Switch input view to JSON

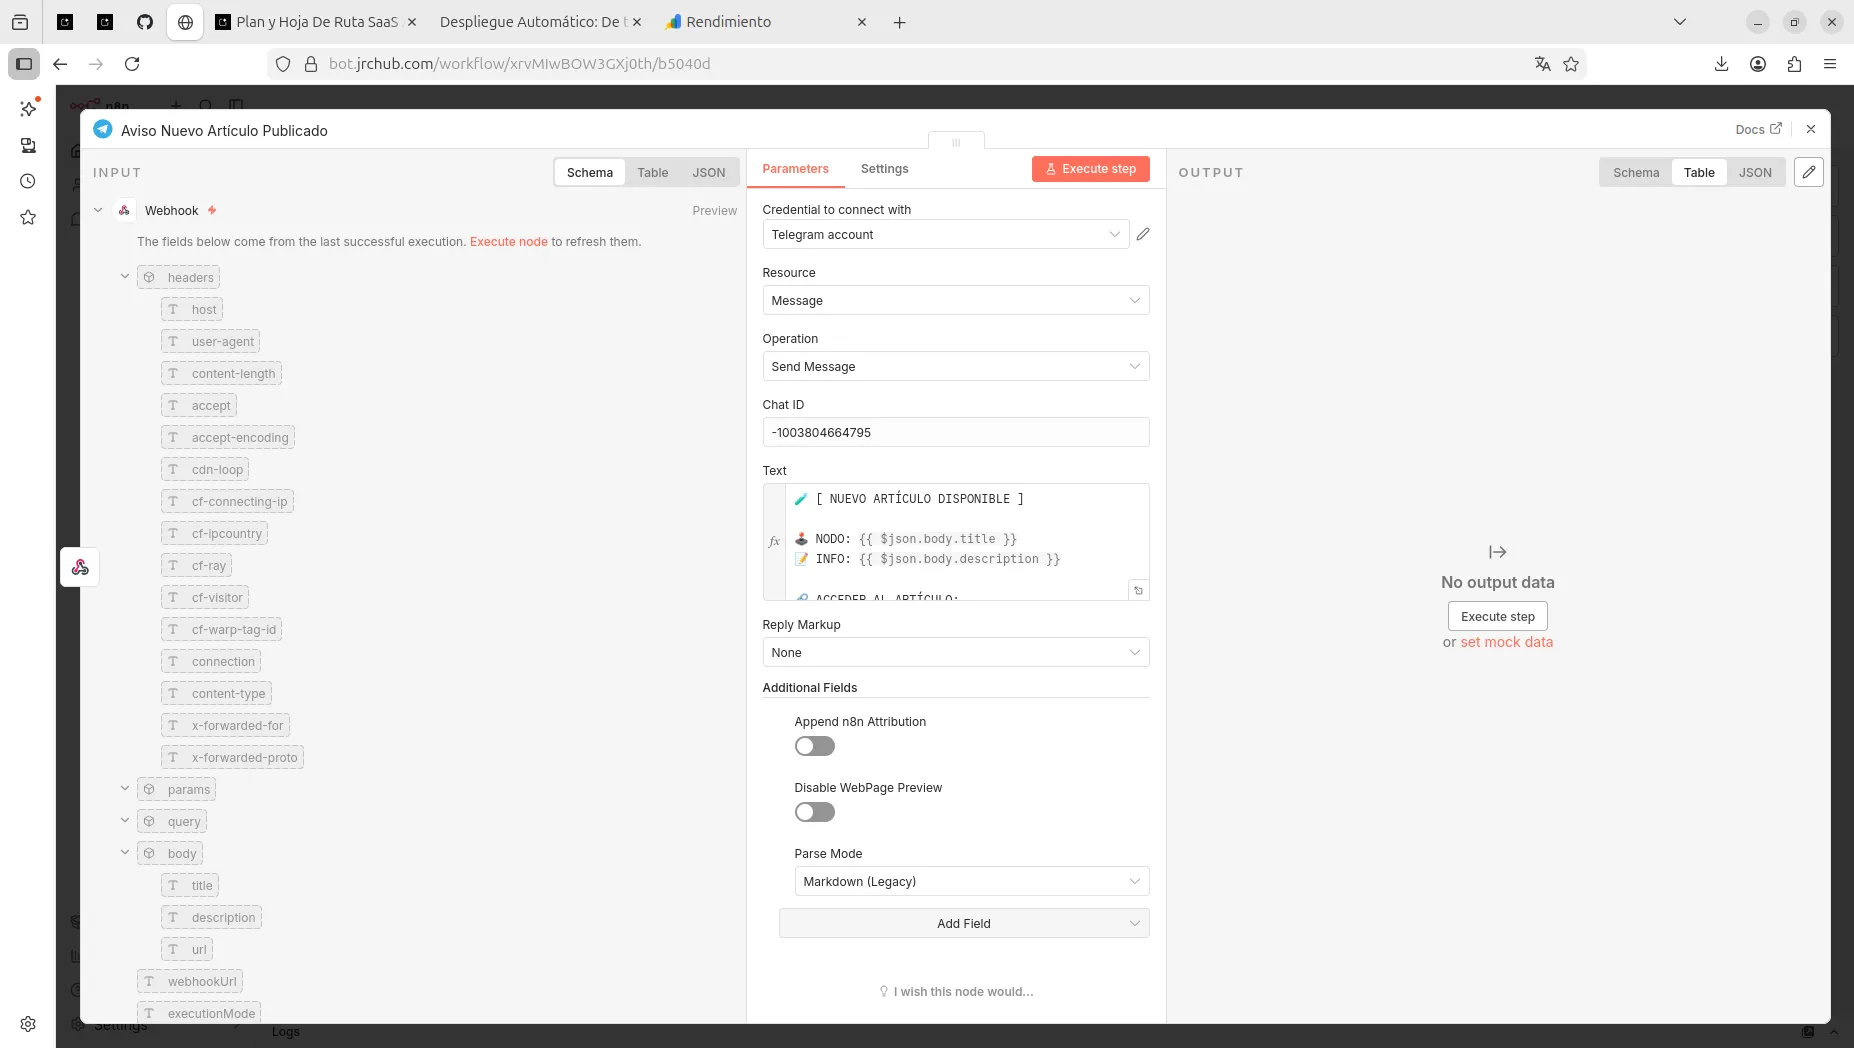click(708, 172)
